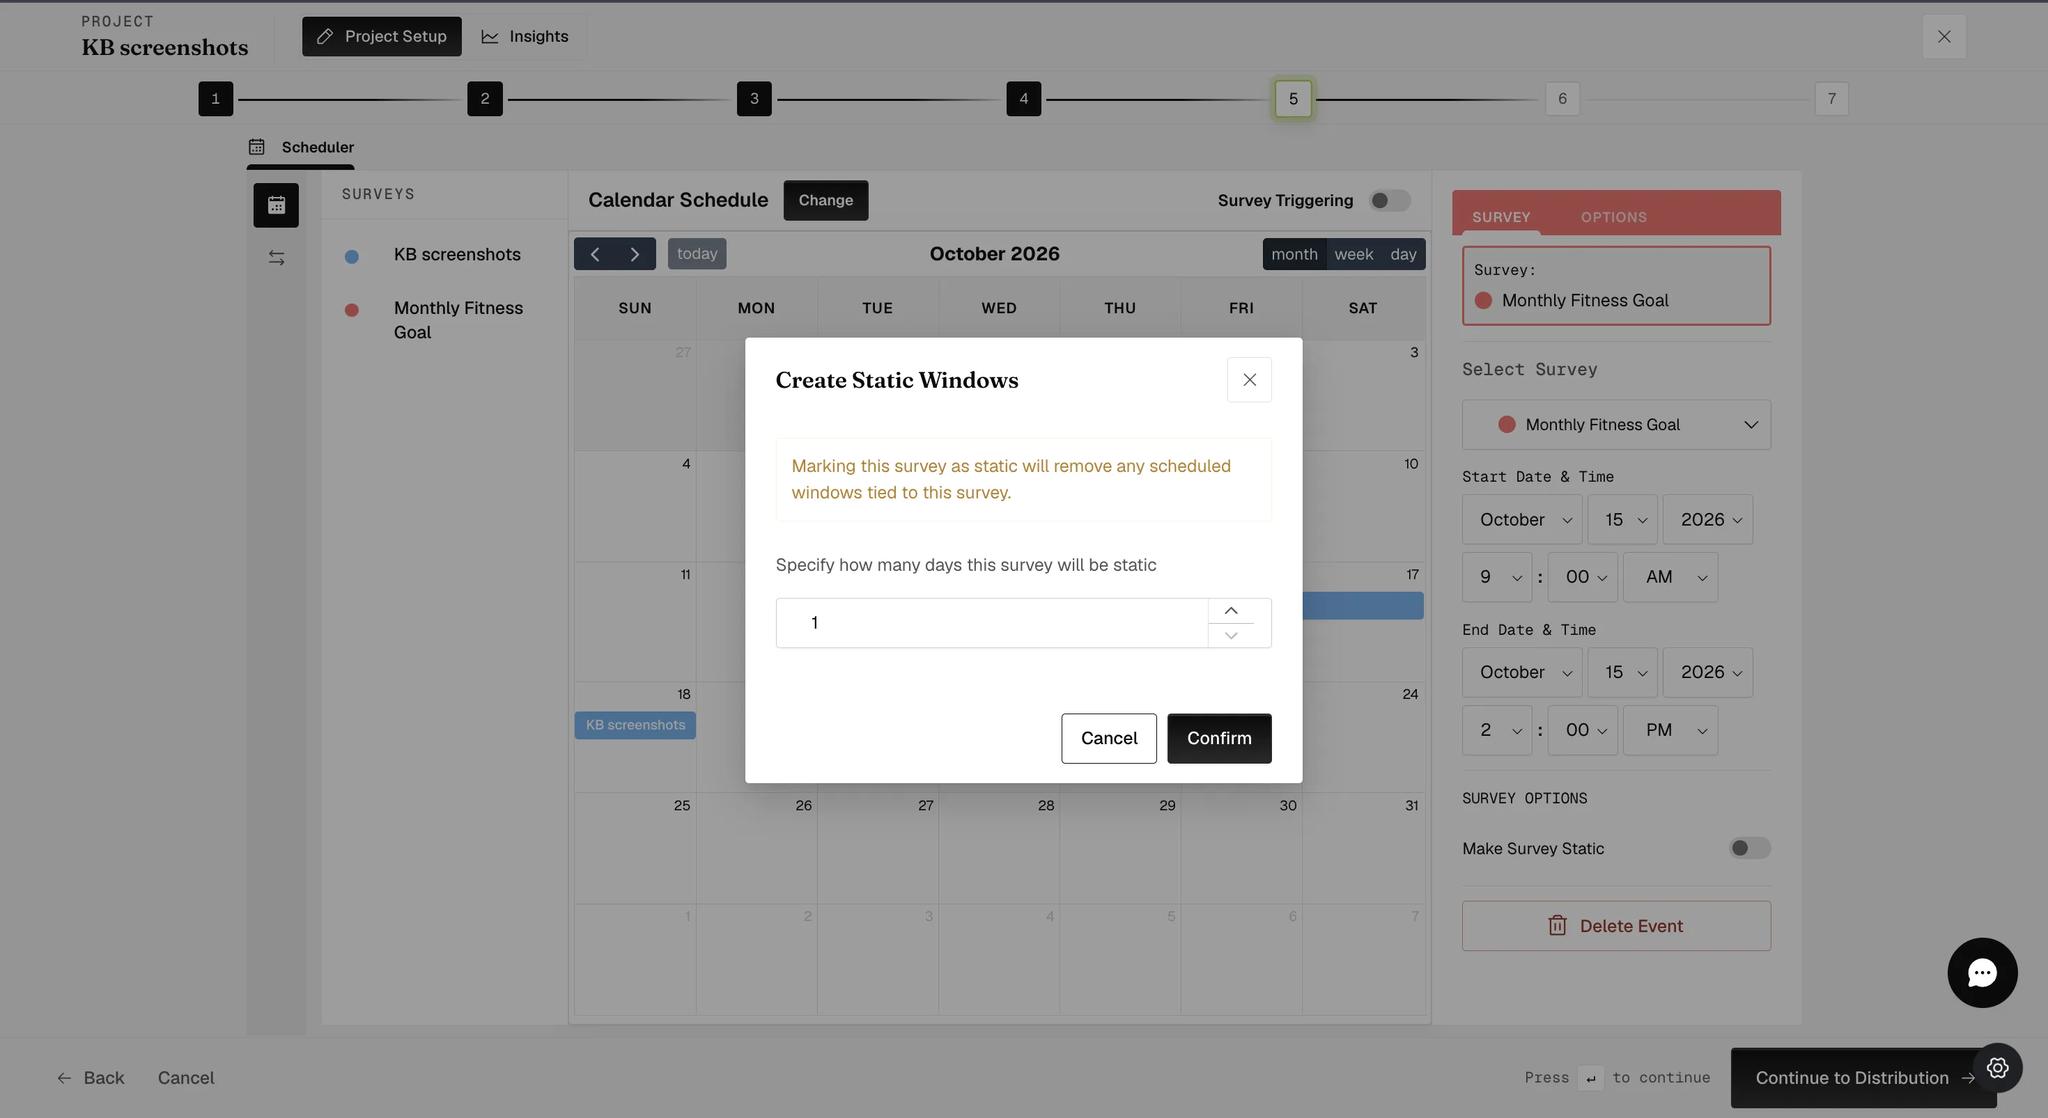Open the end hour 2 dropdown
The height and width of the screenshot is (1118, 2048).
1497,730
